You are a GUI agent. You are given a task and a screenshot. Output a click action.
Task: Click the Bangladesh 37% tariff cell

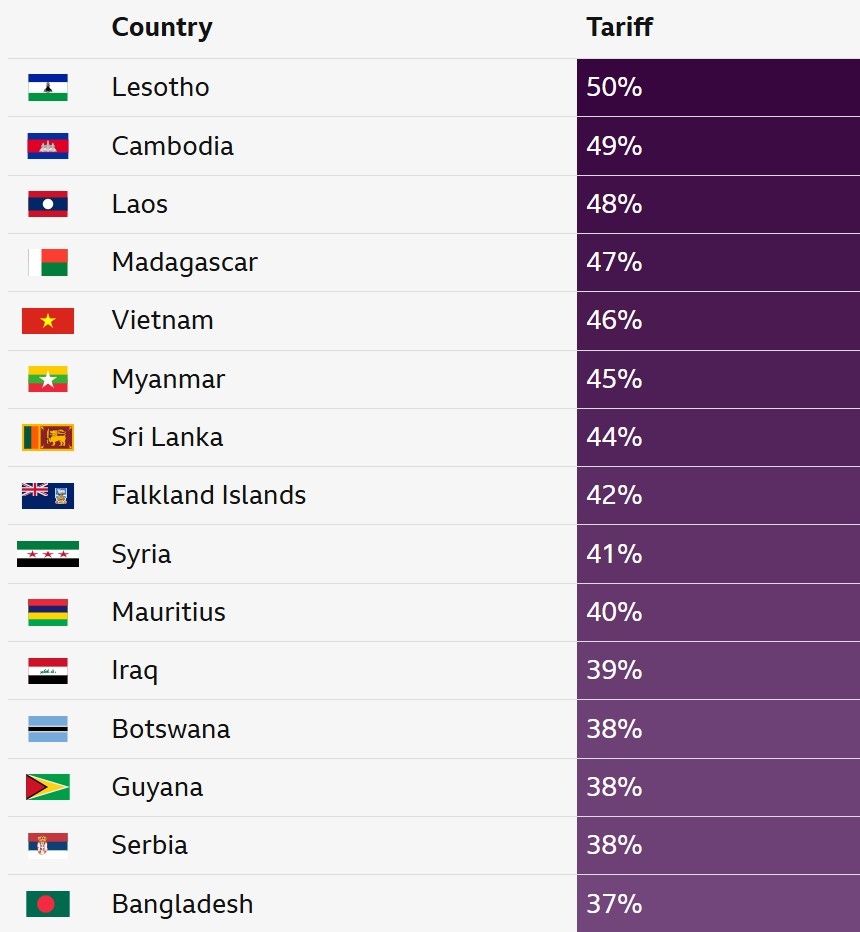click(718, 904)
